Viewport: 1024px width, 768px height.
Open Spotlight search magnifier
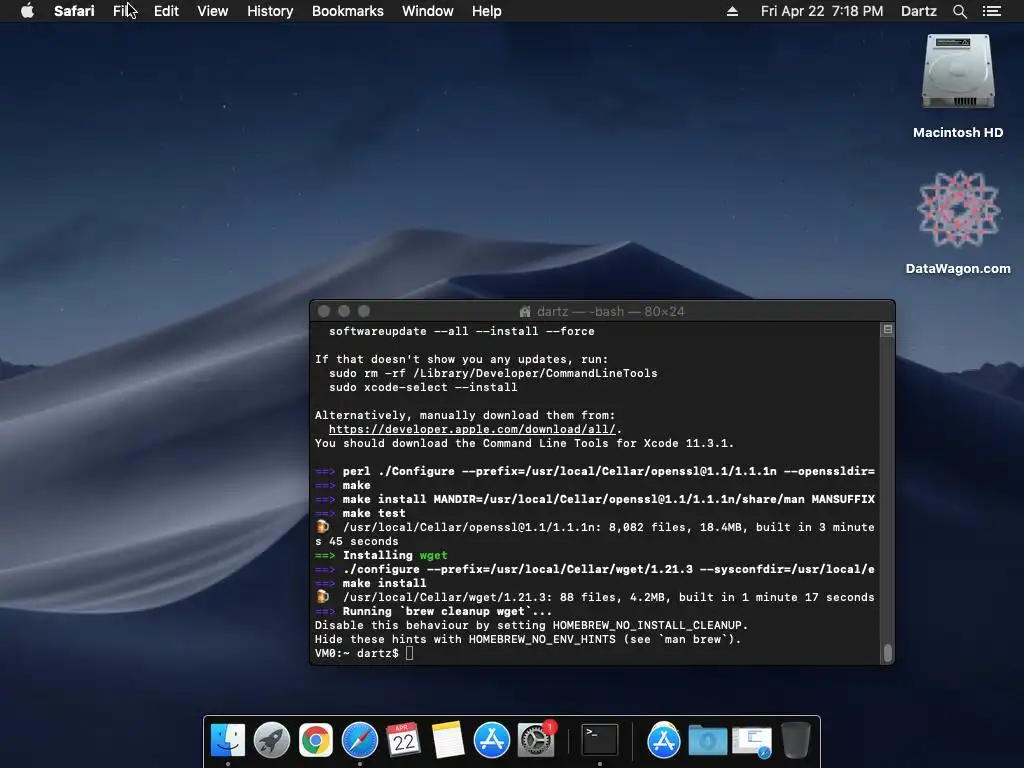959,11
